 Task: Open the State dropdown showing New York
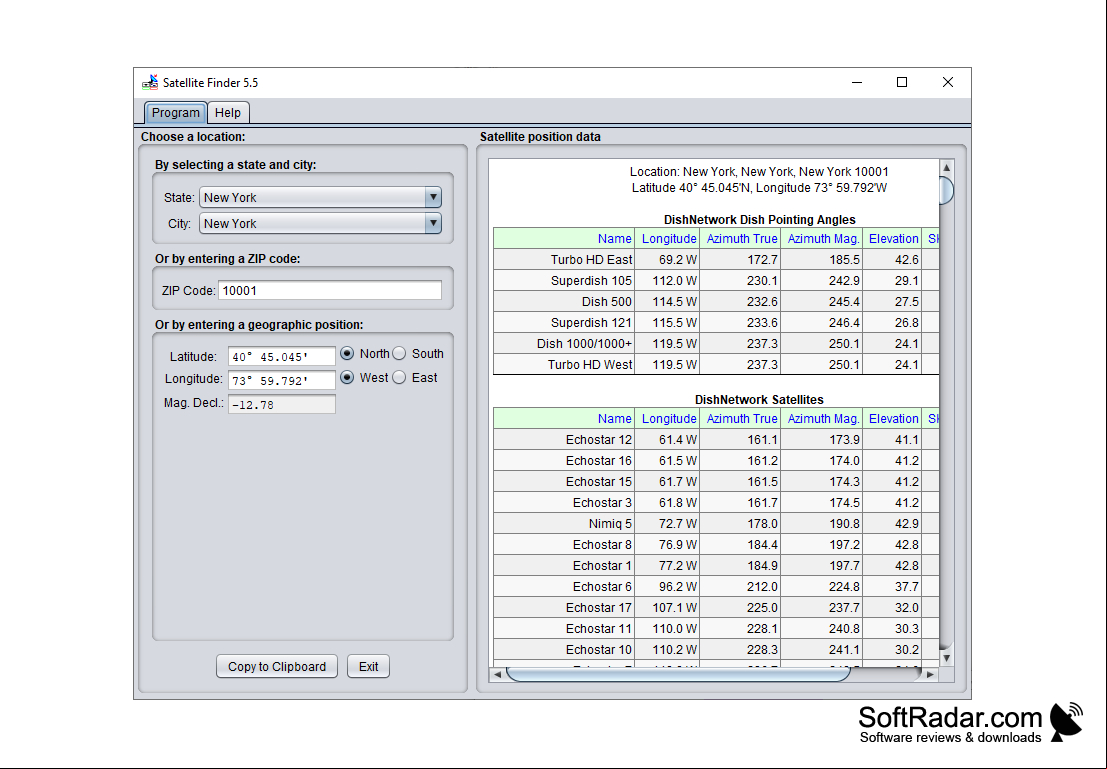pos(321,198)
